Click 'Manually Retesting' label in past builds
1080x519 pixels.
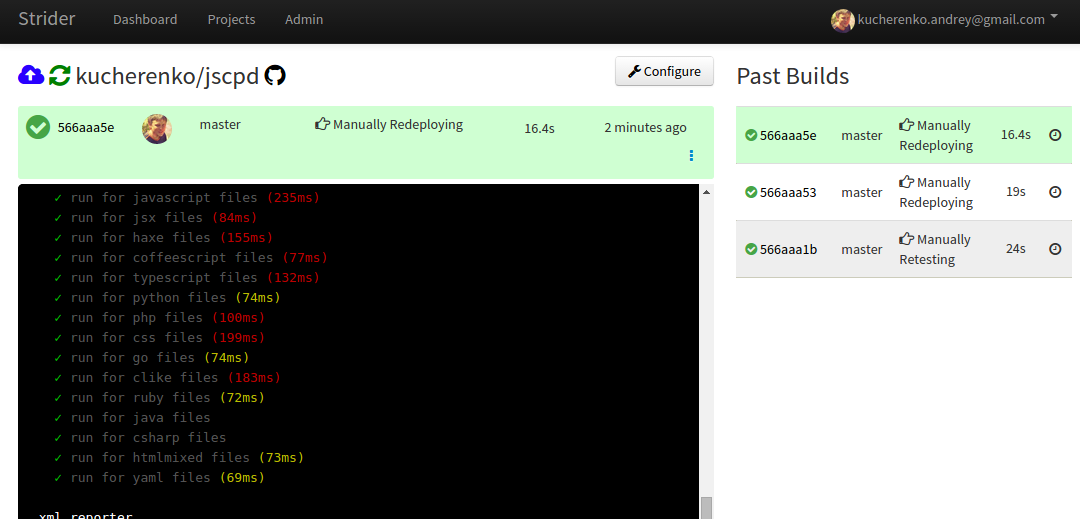coord(935,249)
